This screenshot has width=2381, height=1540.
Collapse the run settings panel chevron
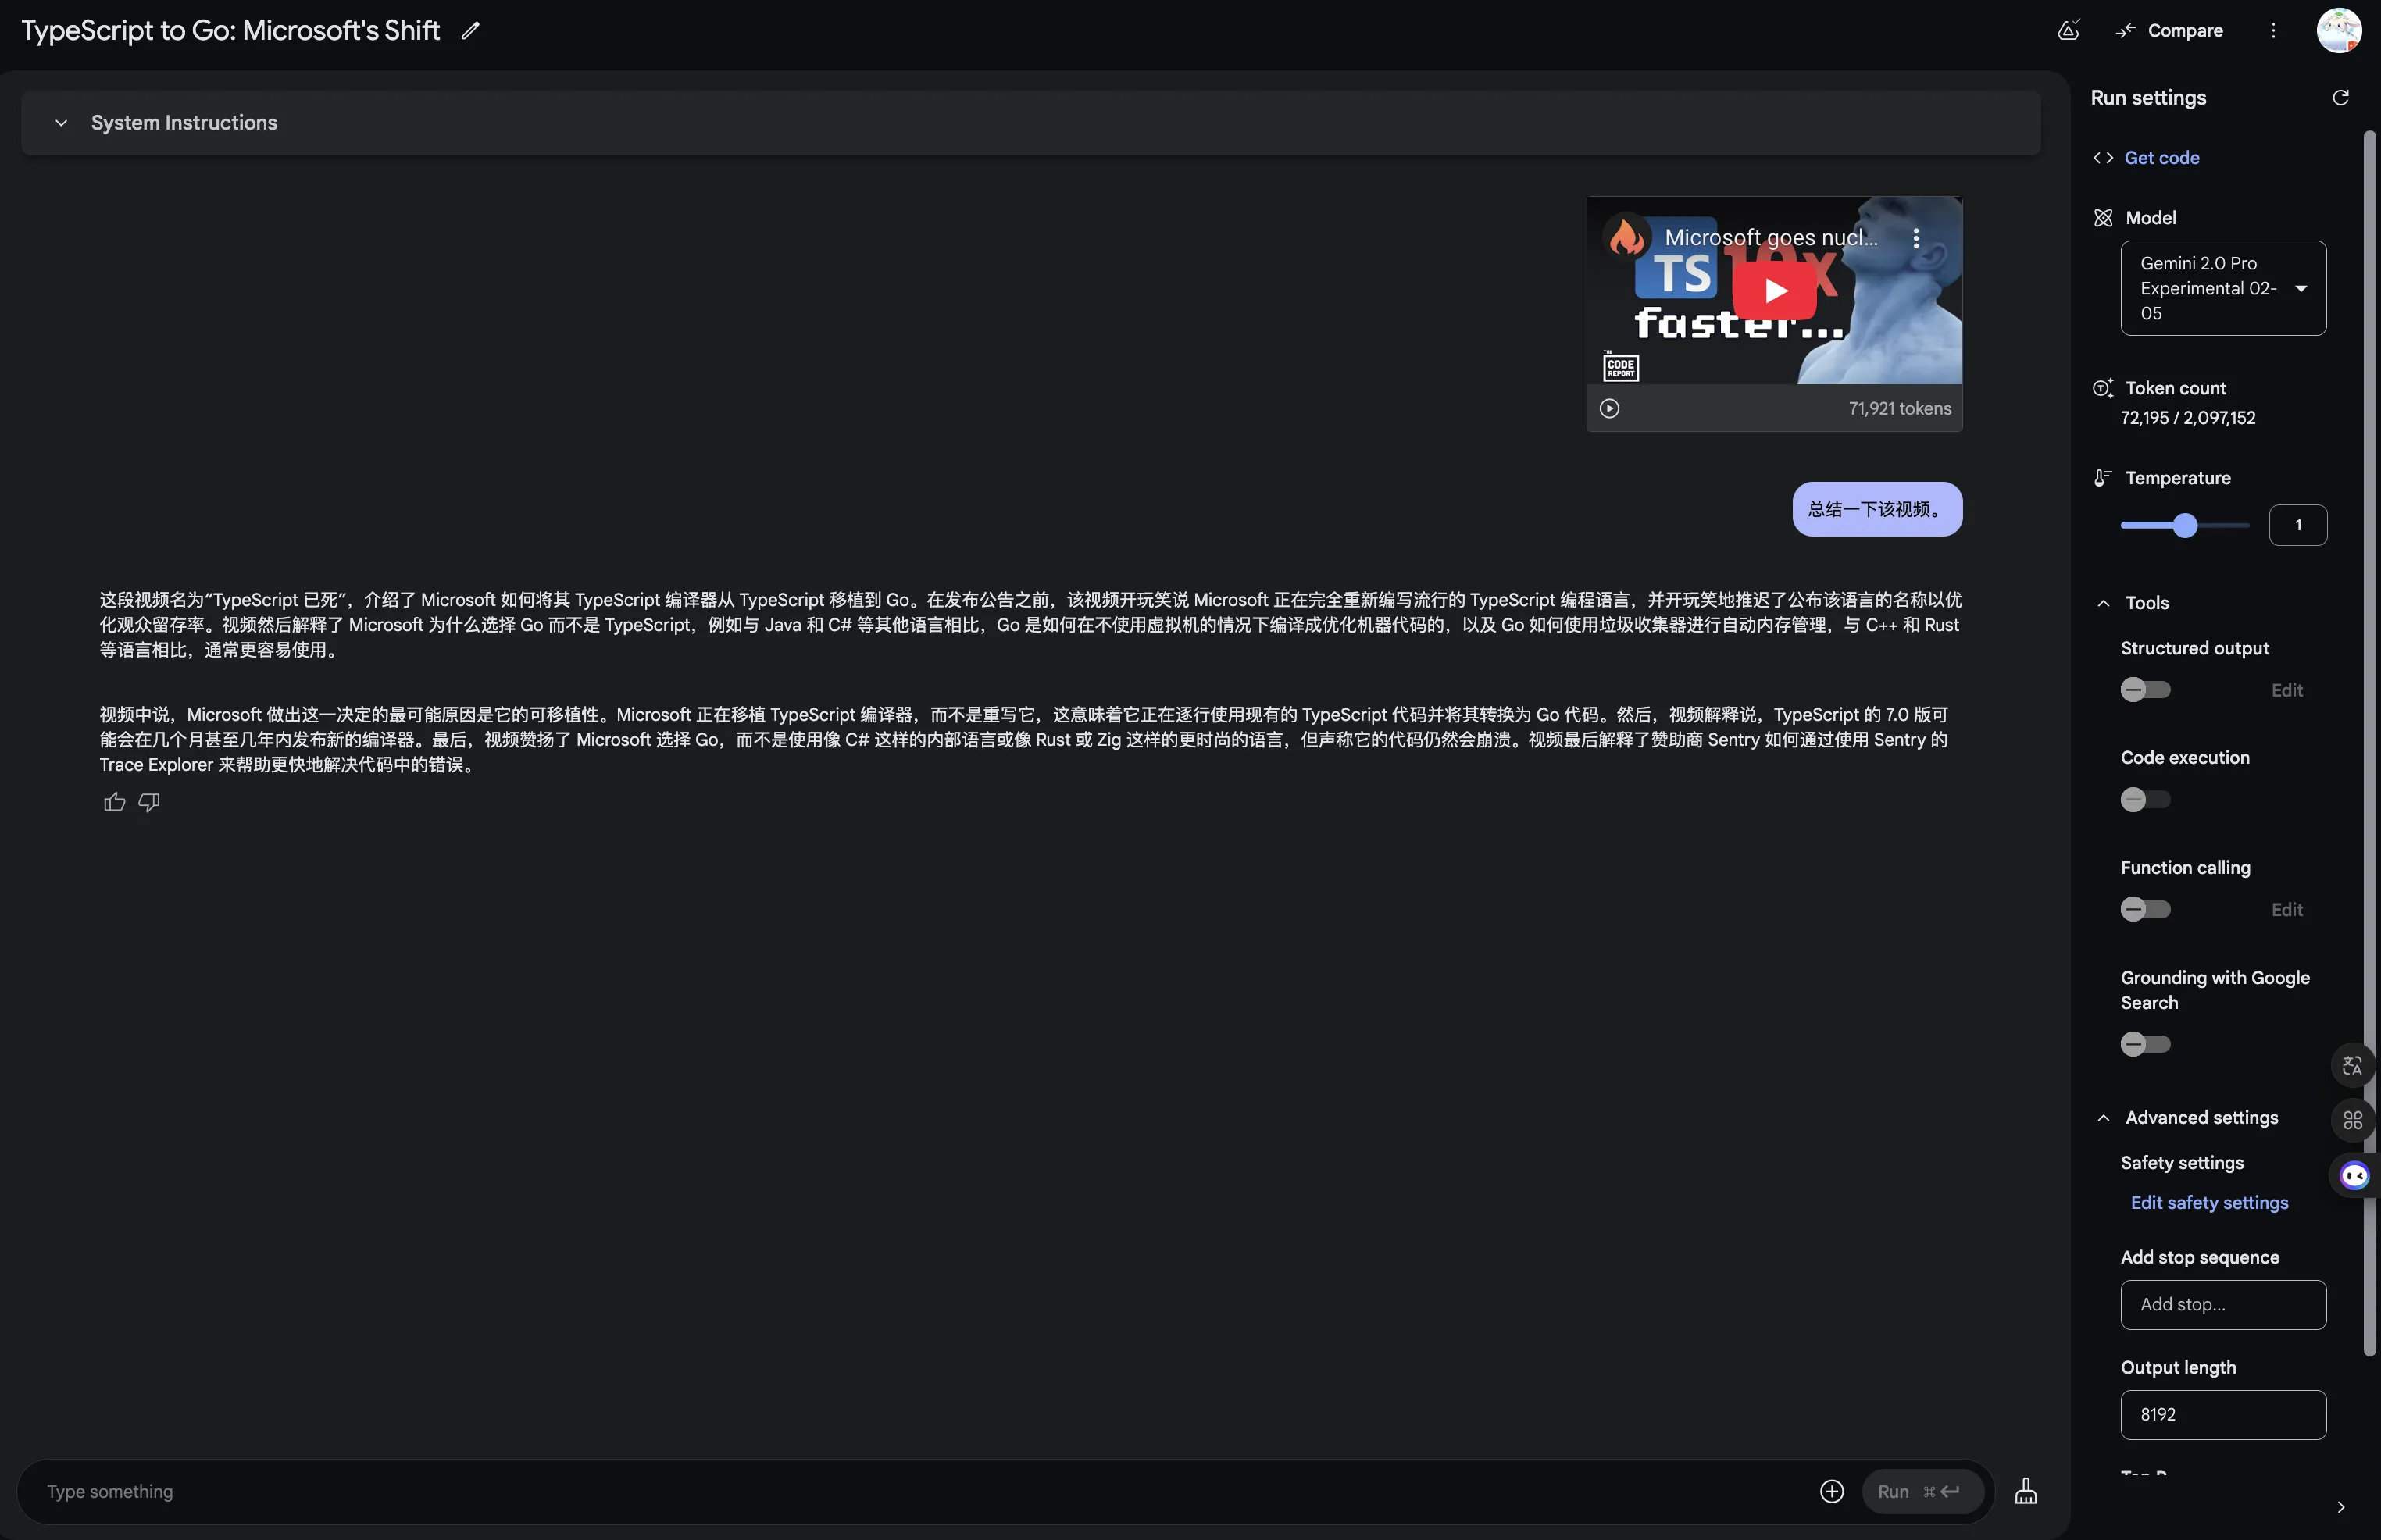click(x=2340, y=1507)
